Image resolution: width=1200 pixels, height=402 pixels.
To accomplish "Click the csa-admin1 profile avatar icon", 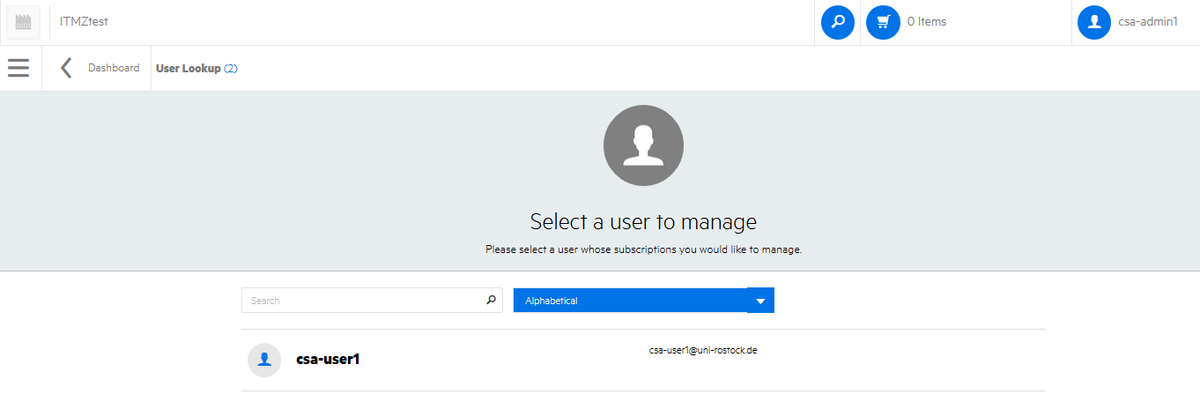I will [x=1095, y=22].
